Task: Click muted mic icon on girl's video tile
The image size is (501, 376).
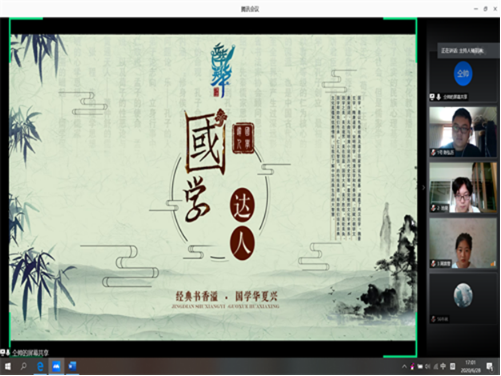Action: click(x=433, y=264)
